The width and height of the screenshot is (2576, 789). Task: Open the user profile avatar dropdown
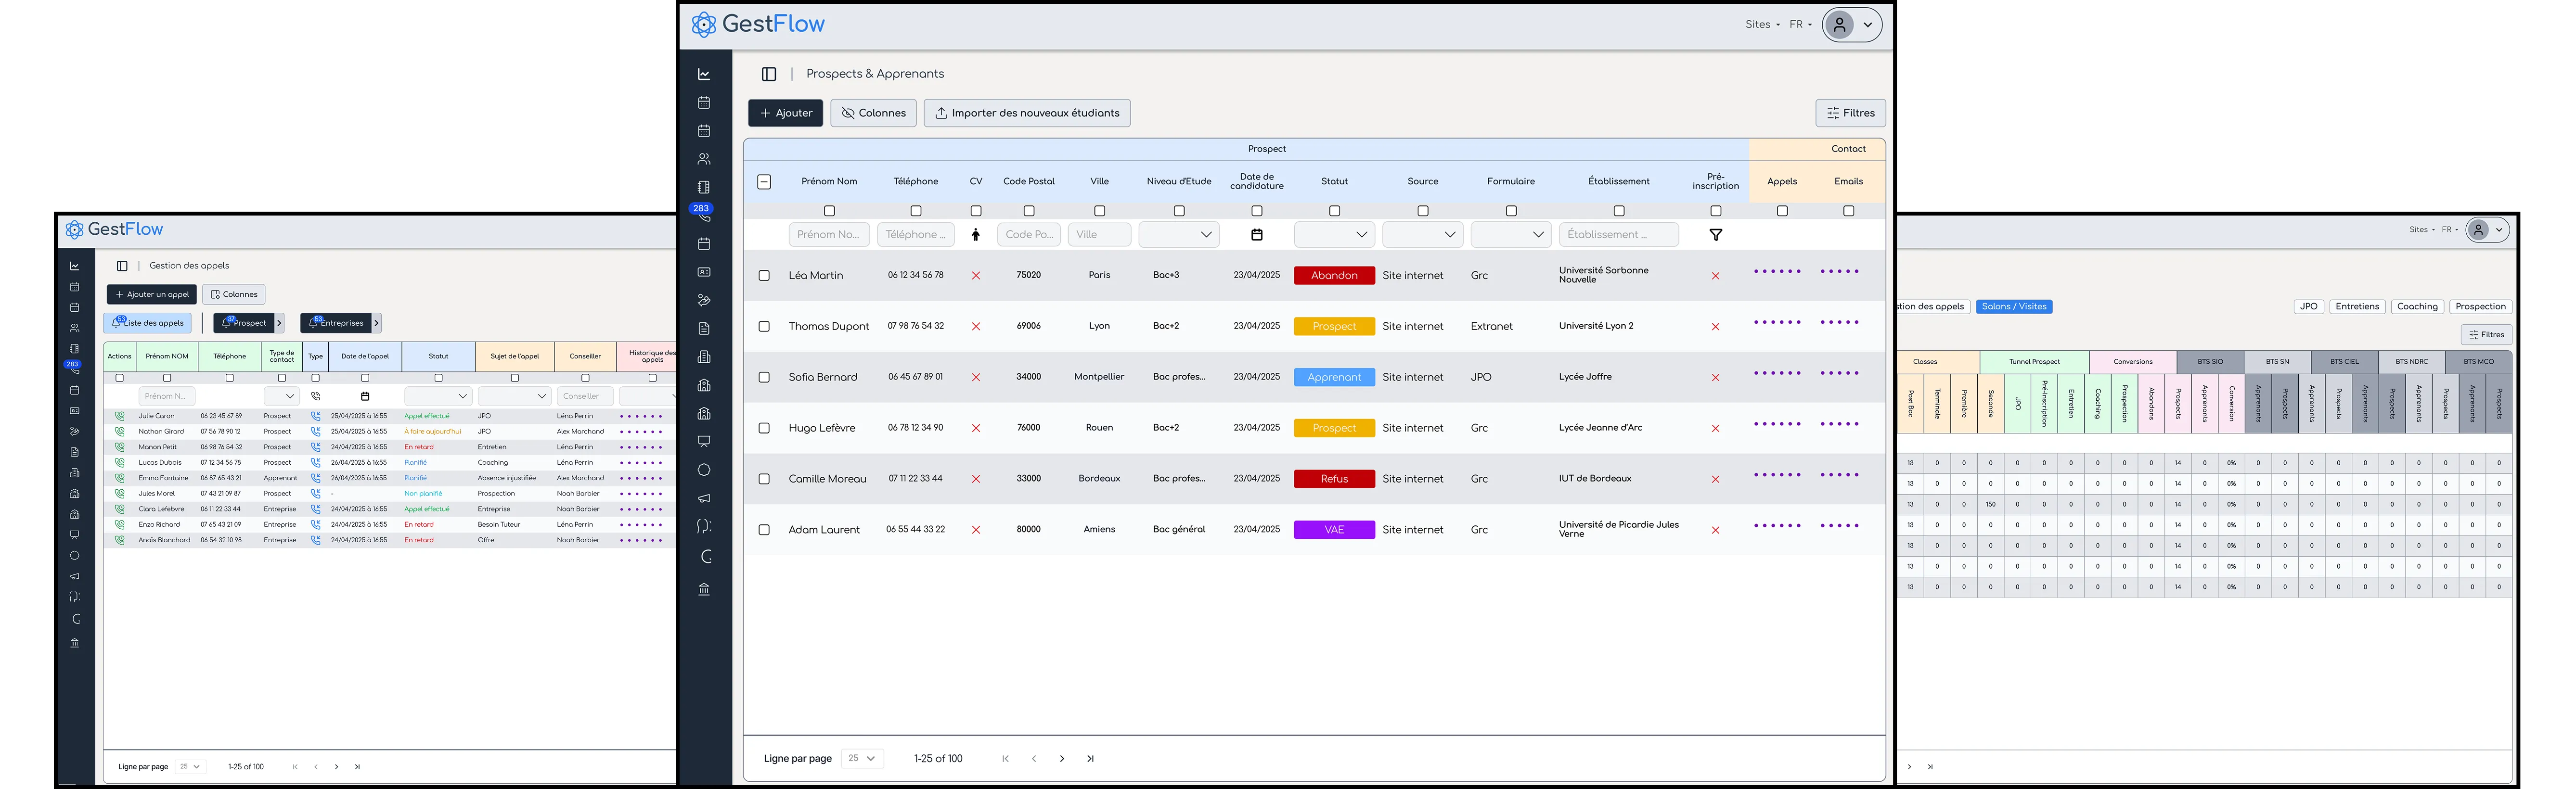(x=1851, y=24)
